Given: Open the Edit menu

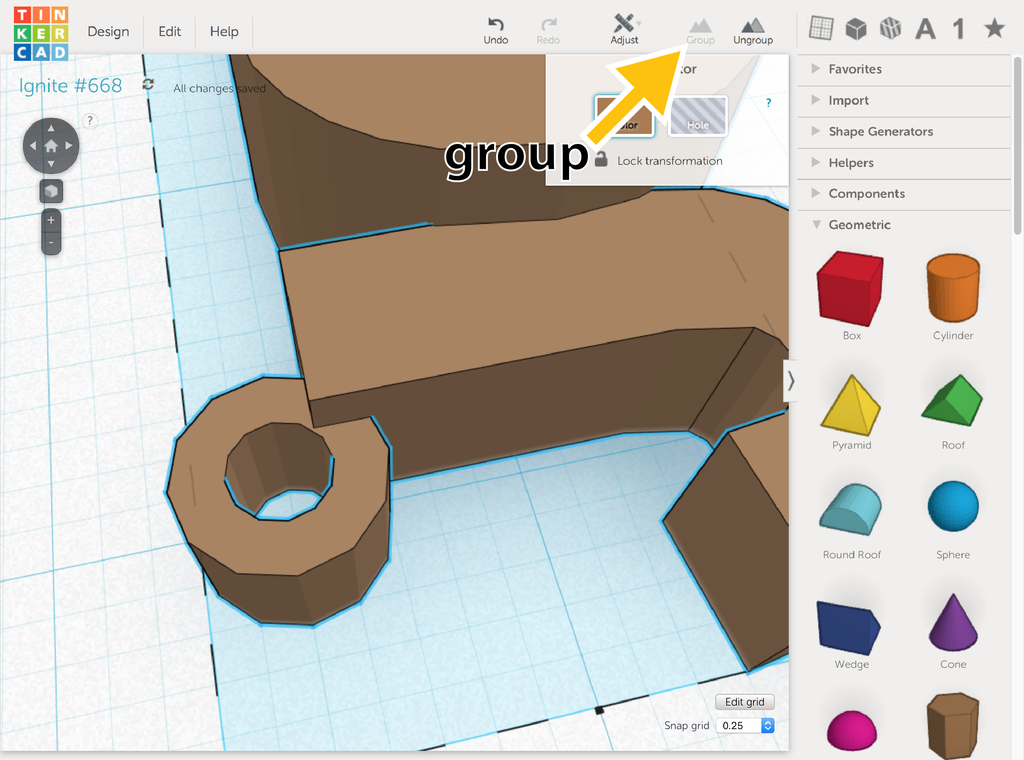Looking at the screenshot, I should [170, 31].
